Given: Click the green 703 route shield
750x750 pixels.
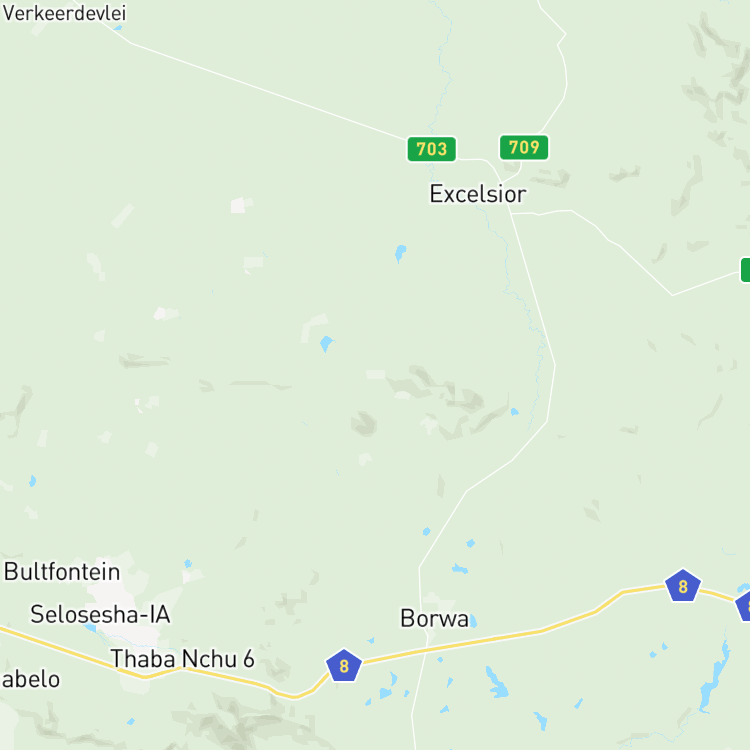Looking at the screenshot, I should point(431,149).
